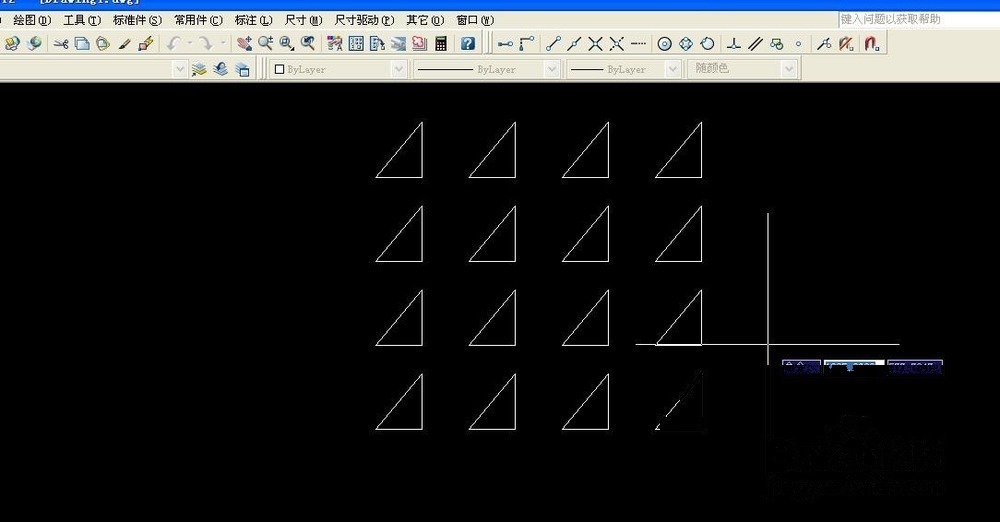Toggle the Snap to None icon
This screenshot has height=522, width=1000.
pos(846,44)
